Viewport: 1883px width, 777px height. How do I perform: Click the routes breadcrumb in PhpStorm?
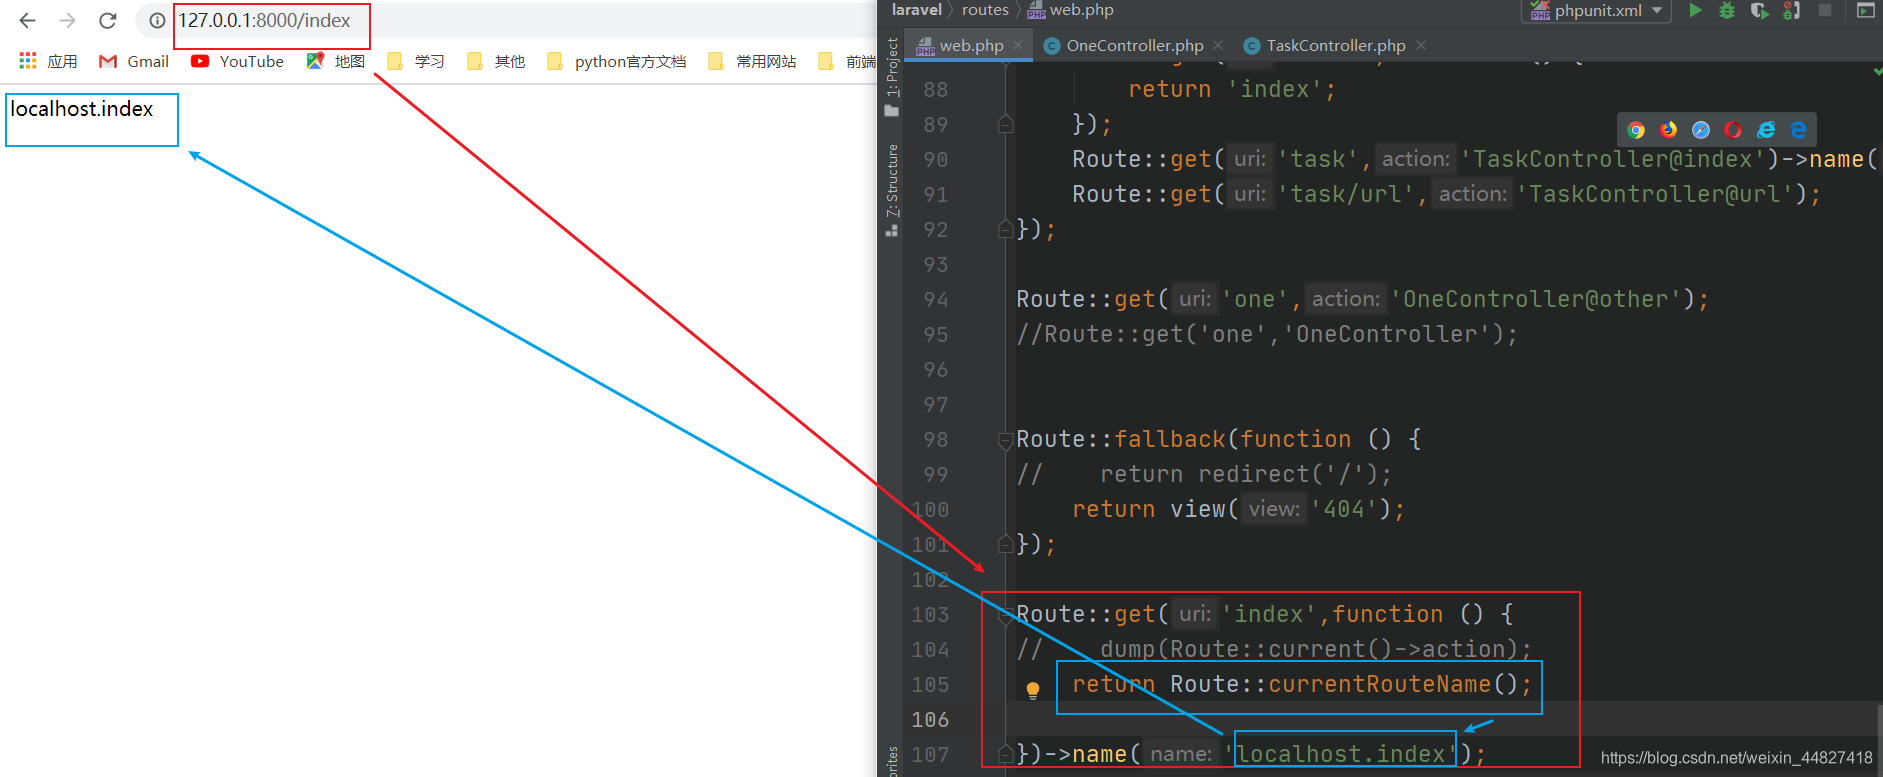[985, 9]
